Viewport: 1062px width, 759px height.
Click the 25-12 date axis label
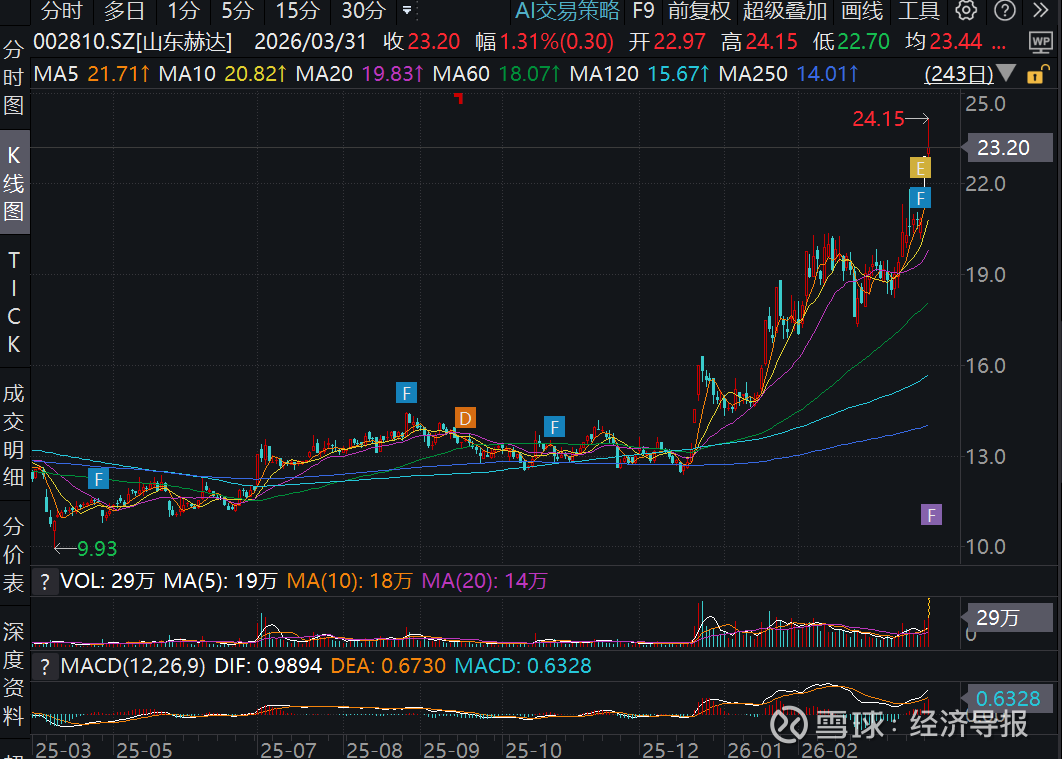coord(670,750)
